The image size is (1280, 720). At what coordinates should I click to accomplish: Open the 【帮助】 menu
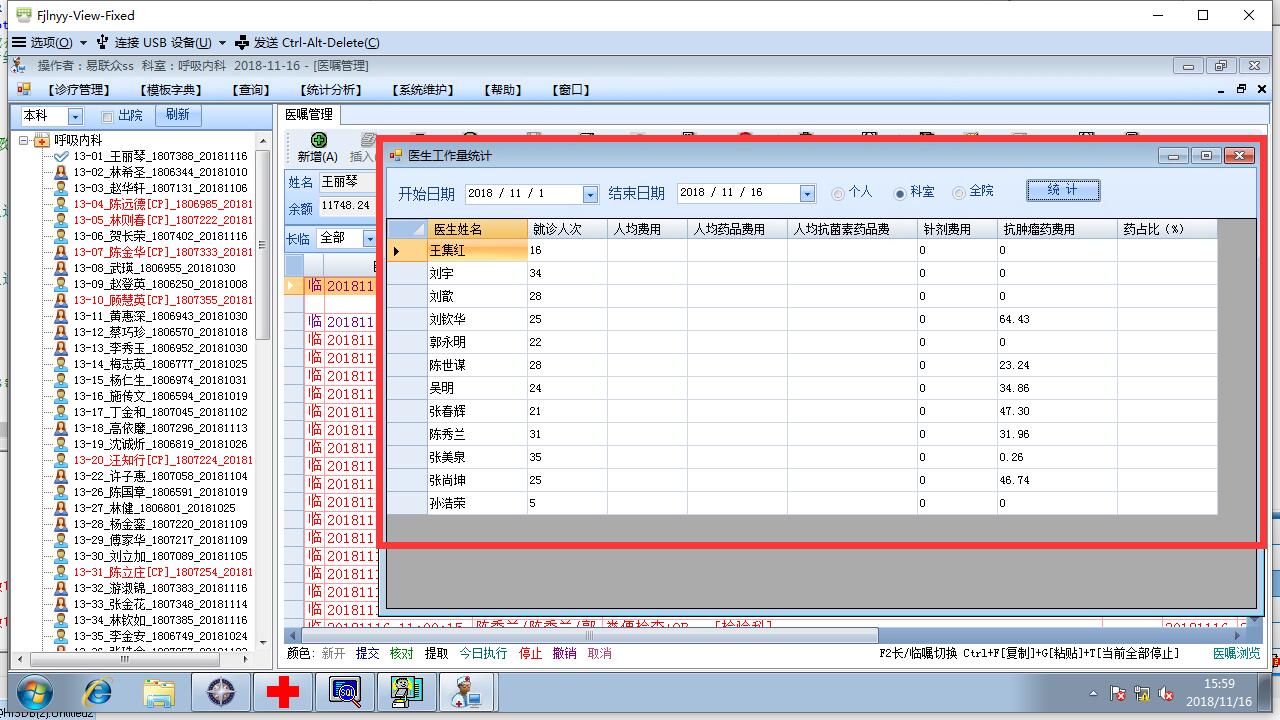point(503,90)
